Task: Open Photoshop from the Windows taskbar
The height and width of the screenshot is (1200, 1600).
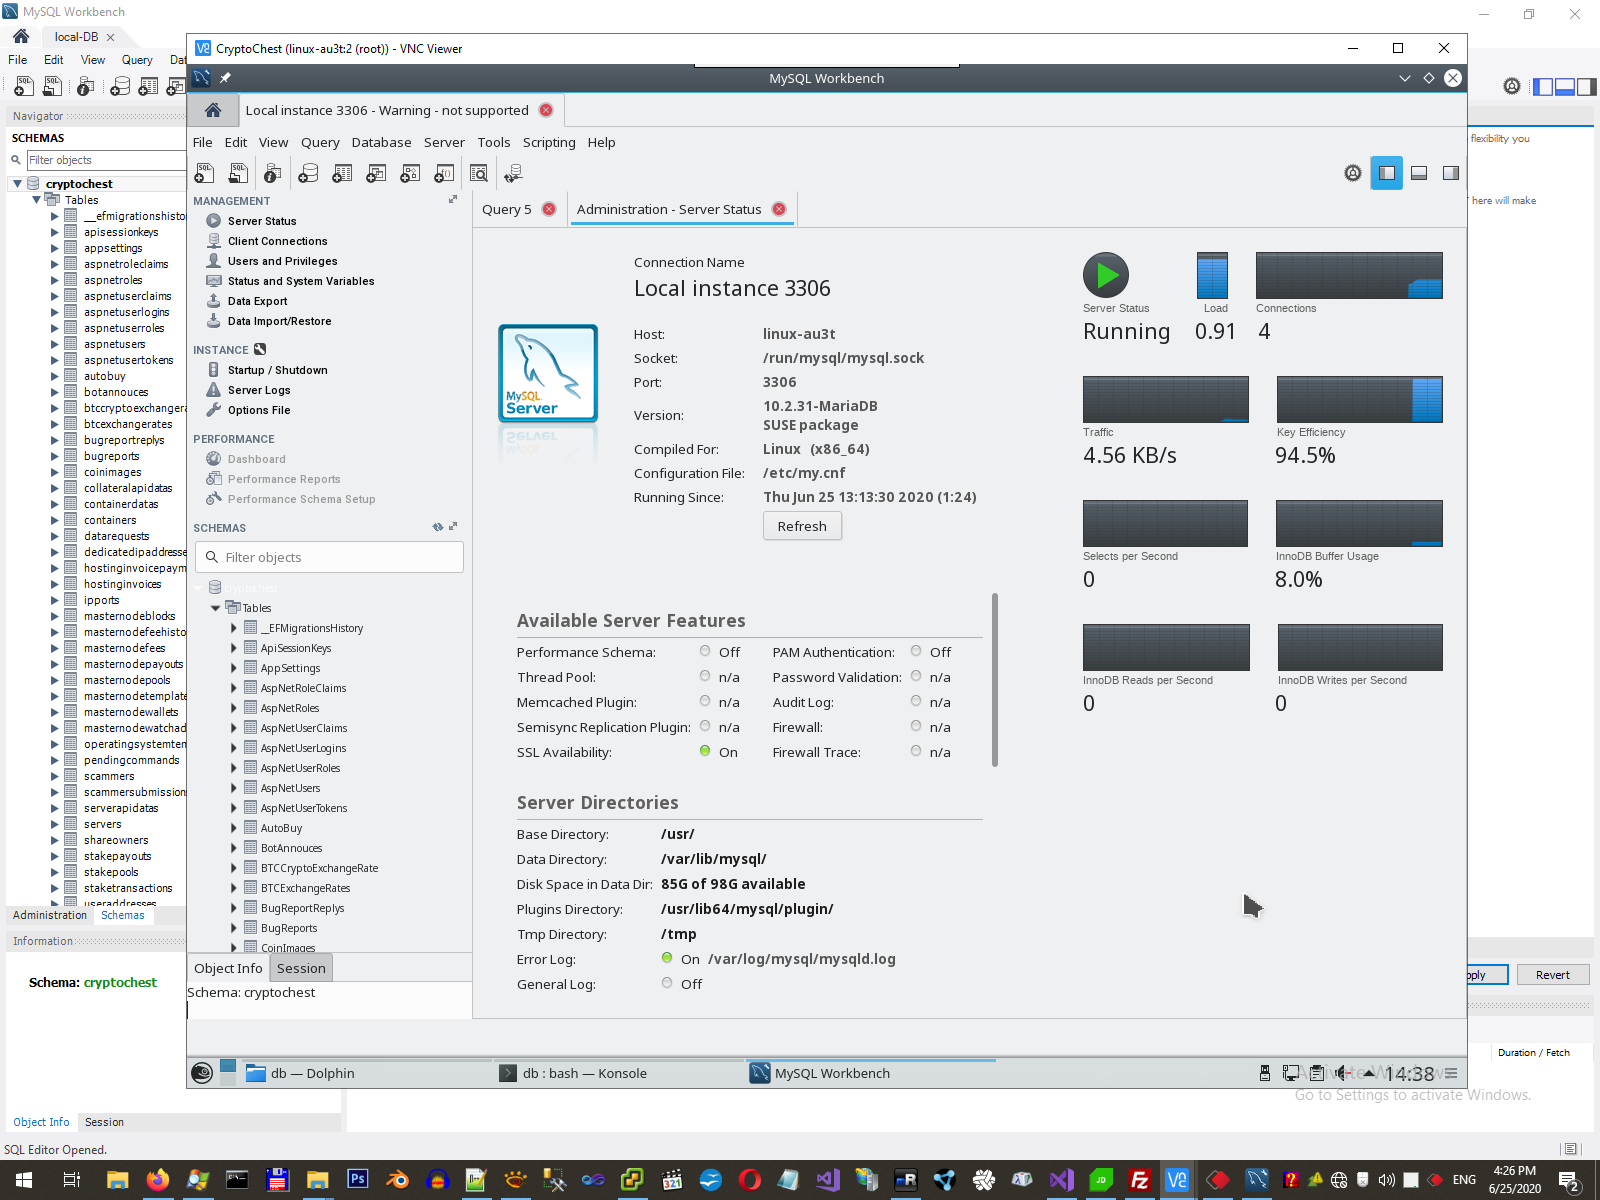Action: coord(357,1179)
